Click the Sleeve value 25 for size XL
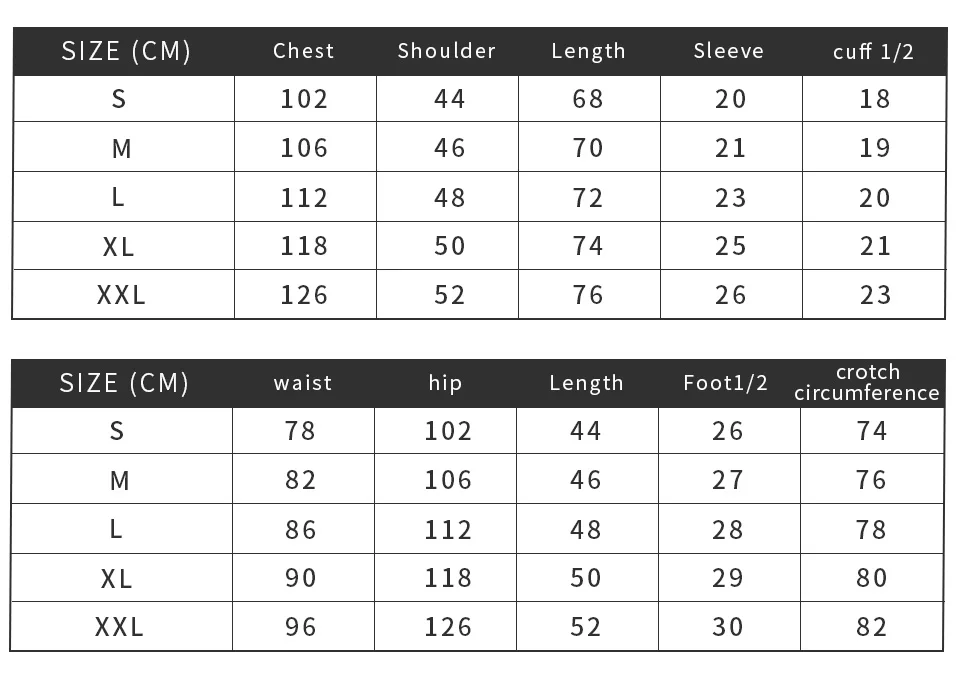The height and width of the screenshot is (678, 960). pyautogui.click(x=731, y=246)
